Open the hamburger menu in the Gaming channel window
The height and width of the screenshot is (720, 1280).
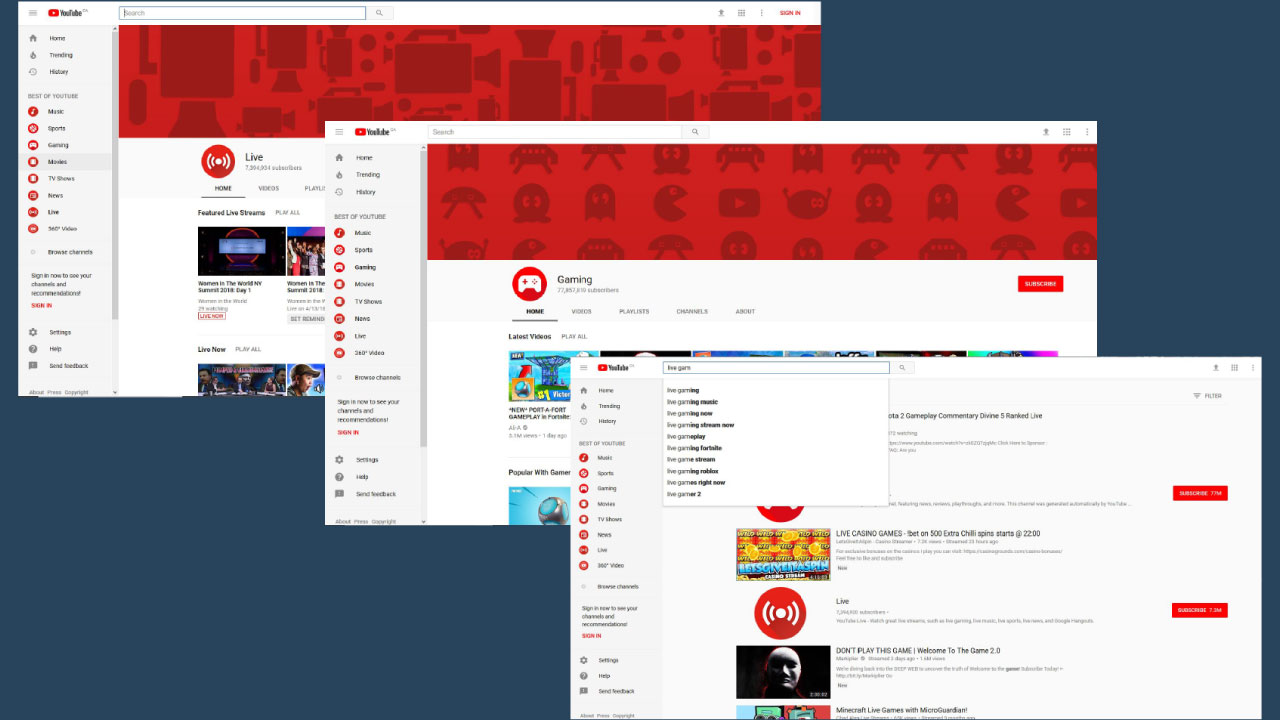click(339, 132)
